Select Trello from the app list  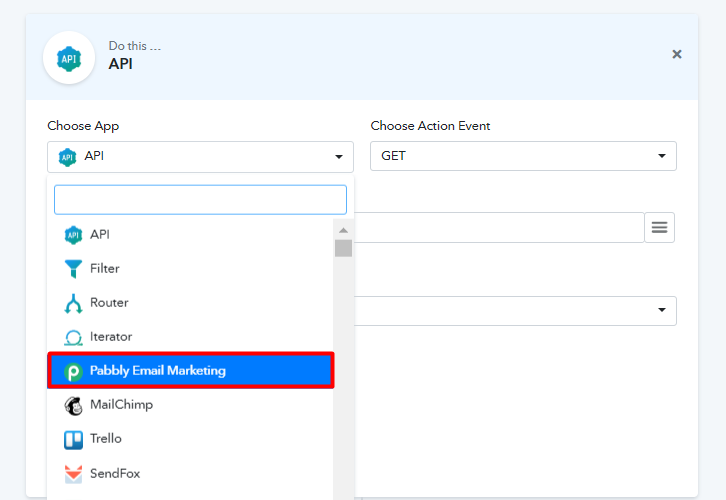tap(190, 439)
